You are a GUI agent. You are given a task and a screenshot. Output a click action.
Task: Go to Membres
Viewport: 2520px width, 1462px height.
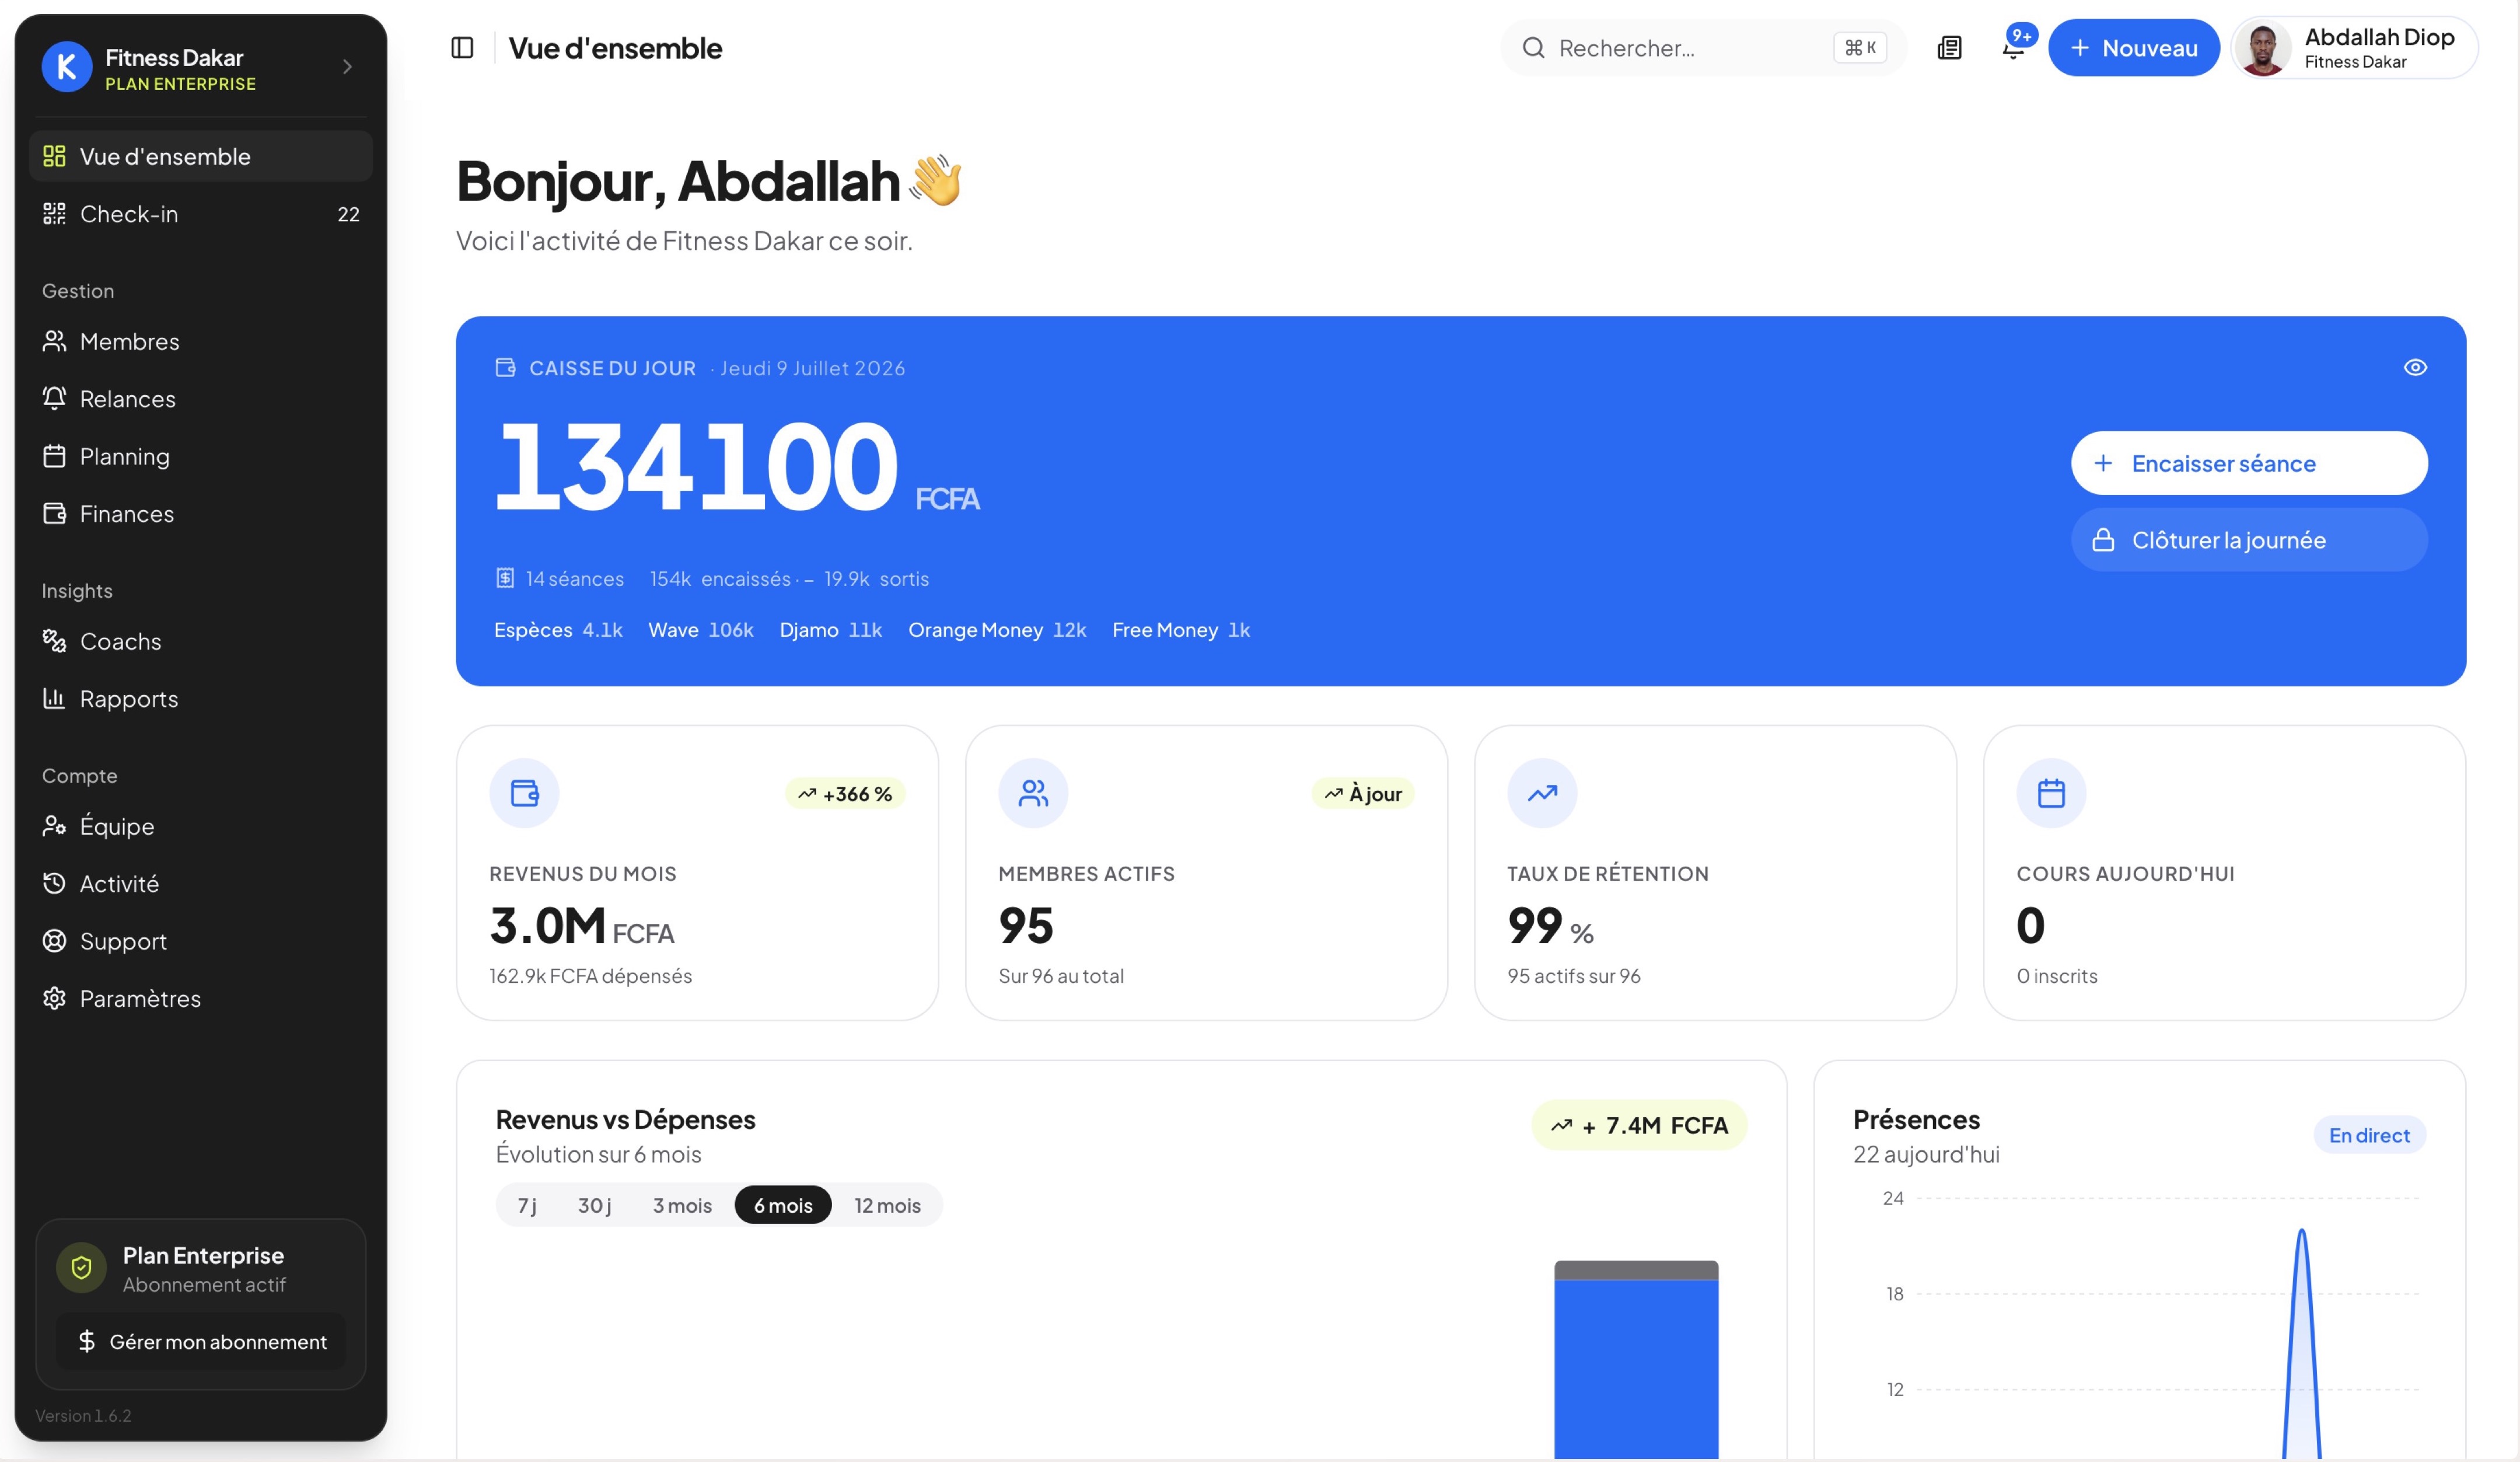point(201,341)
